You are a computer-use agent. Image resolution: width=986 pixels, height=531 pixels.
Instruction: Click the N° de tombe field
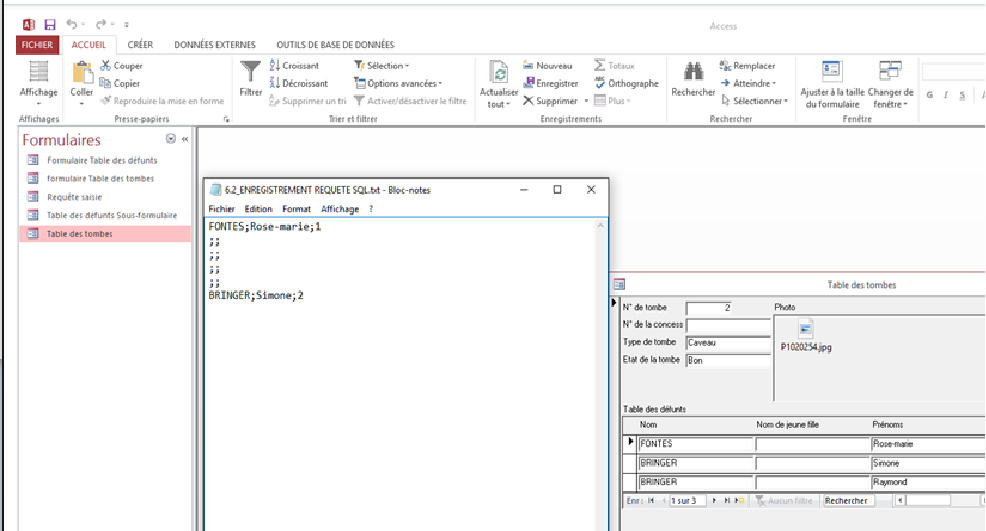tap(708, 308)
